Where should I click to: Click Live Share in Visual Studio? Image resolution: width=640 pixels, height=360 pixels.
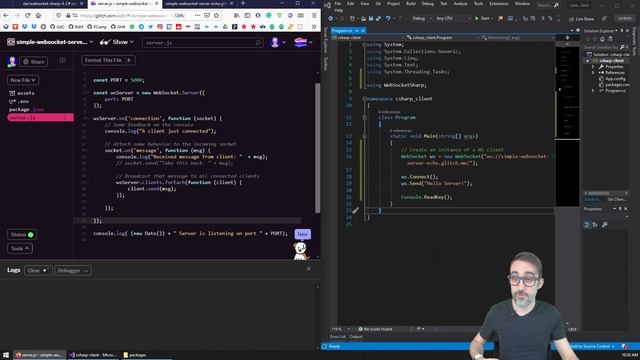point(581,19)
